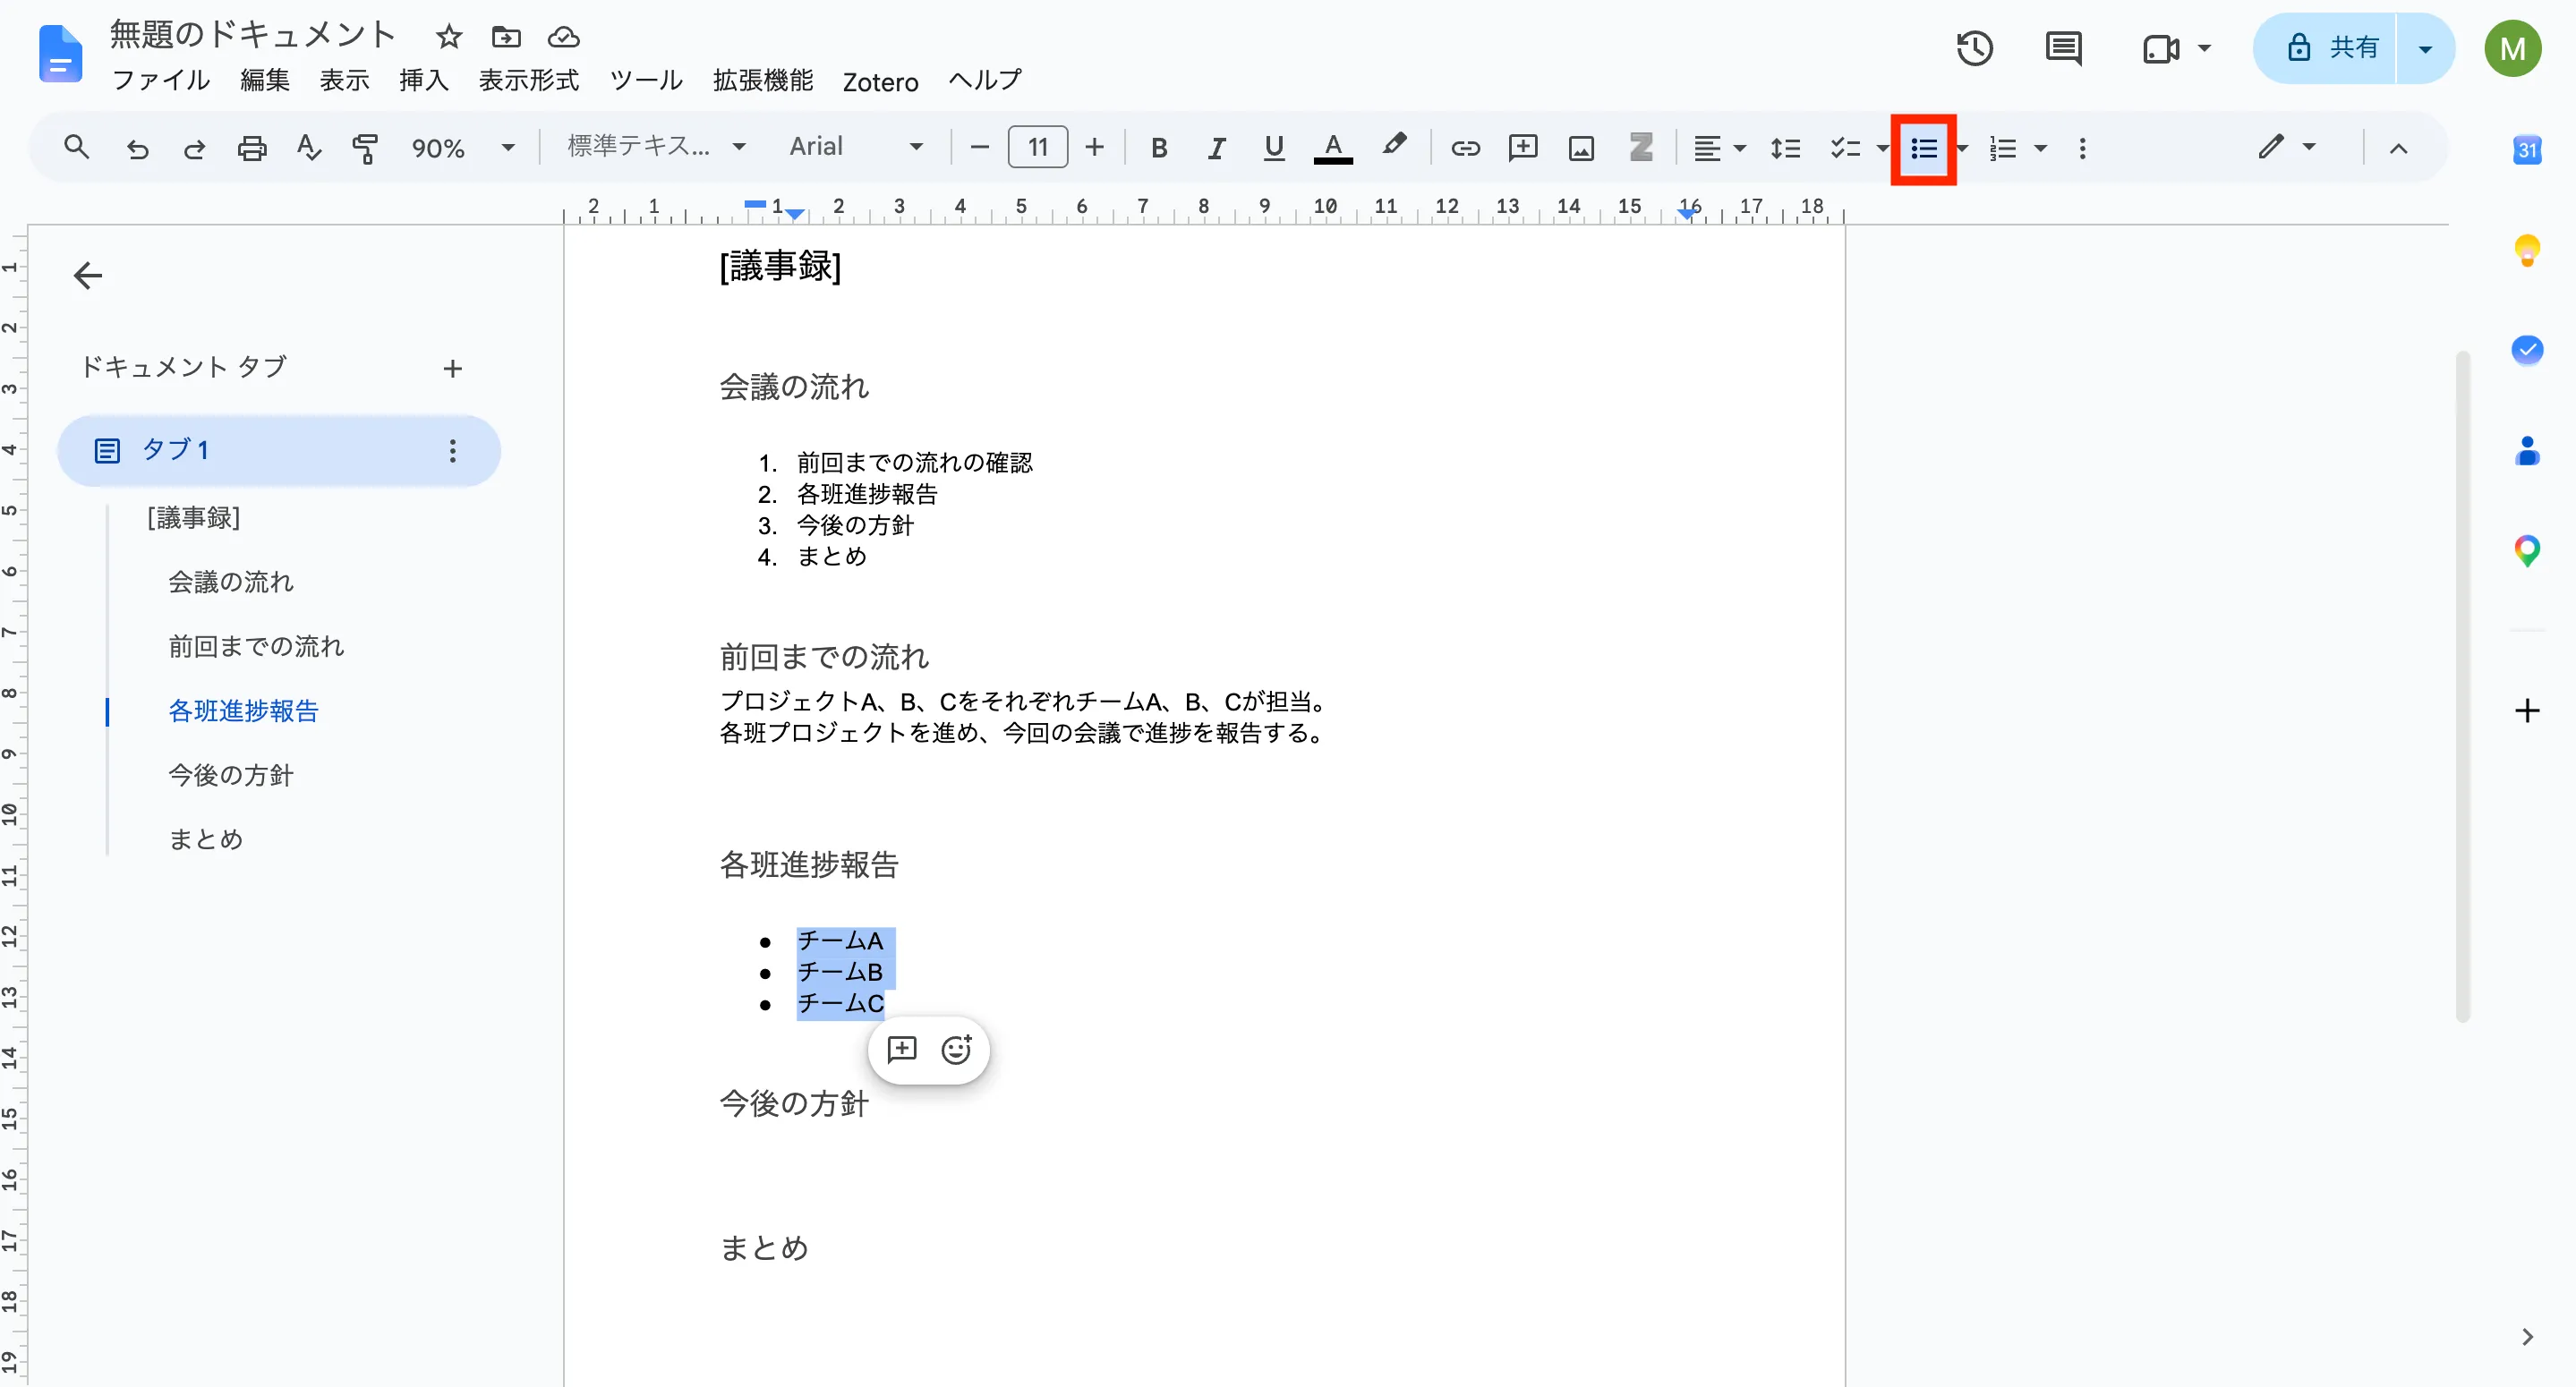Start a video call with camera icon
This screenshot has height=1387, width=2576.
(x=2161, y=48)
